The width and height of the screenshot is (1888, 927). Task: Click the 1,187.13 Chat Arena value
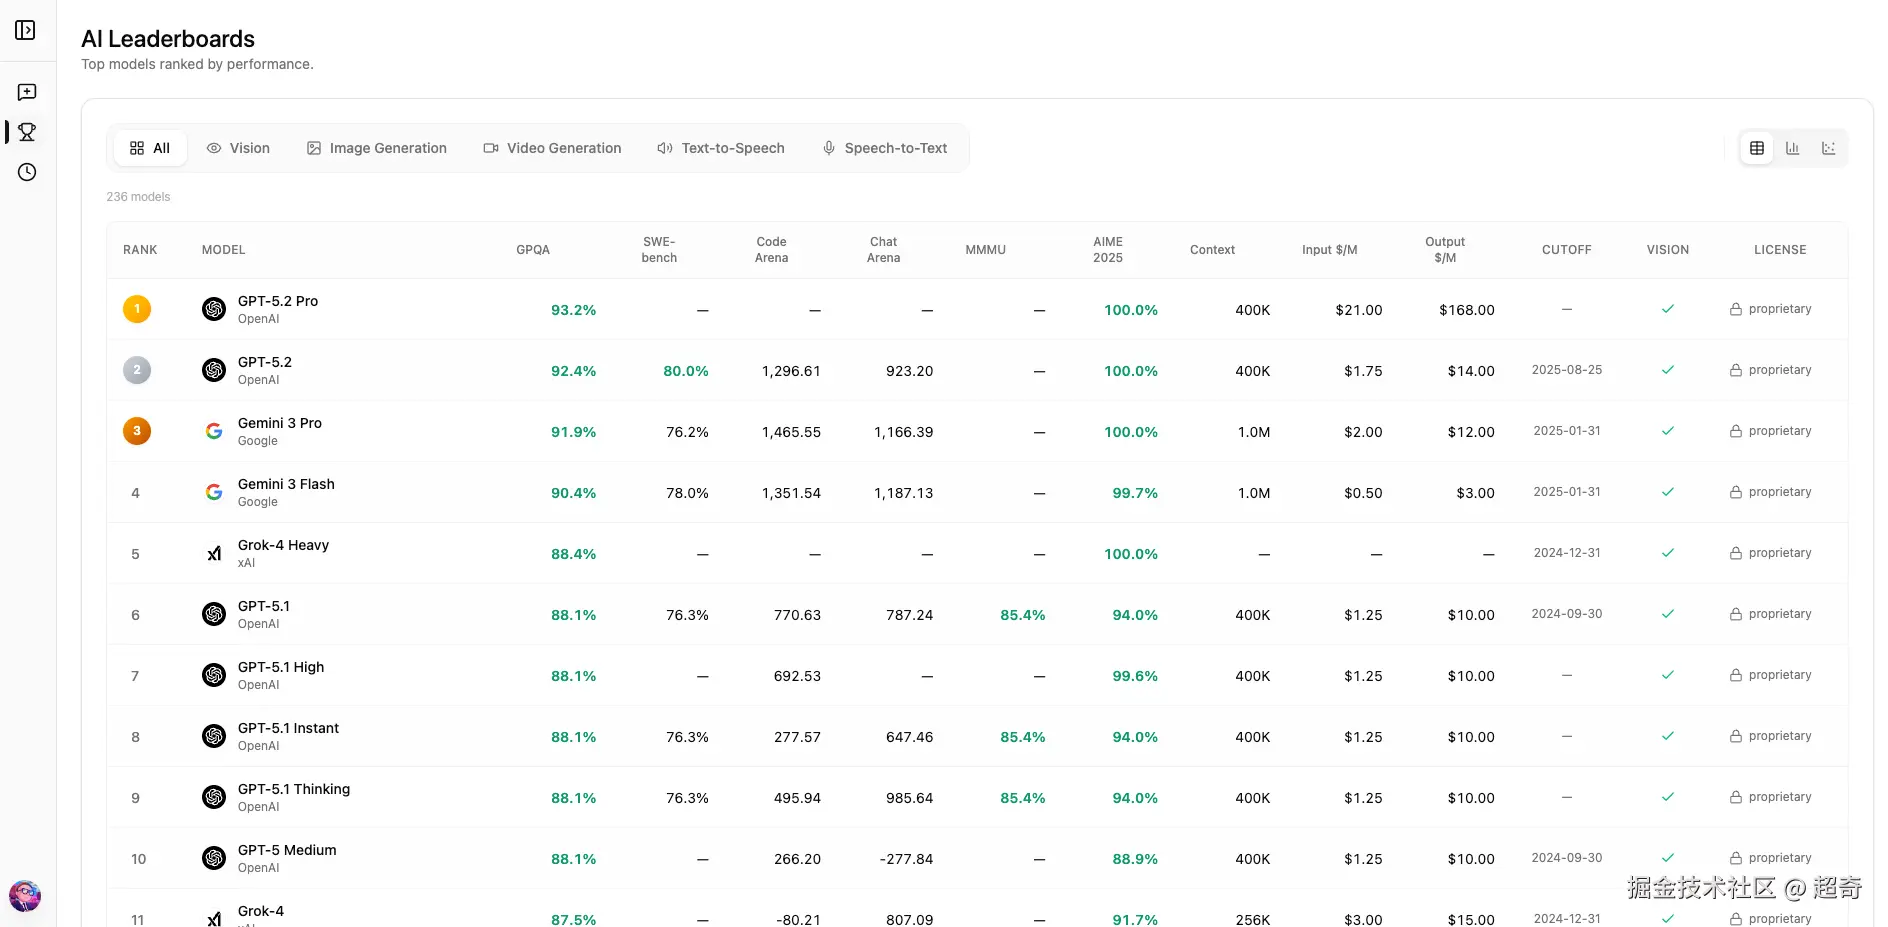click(903, 493)
